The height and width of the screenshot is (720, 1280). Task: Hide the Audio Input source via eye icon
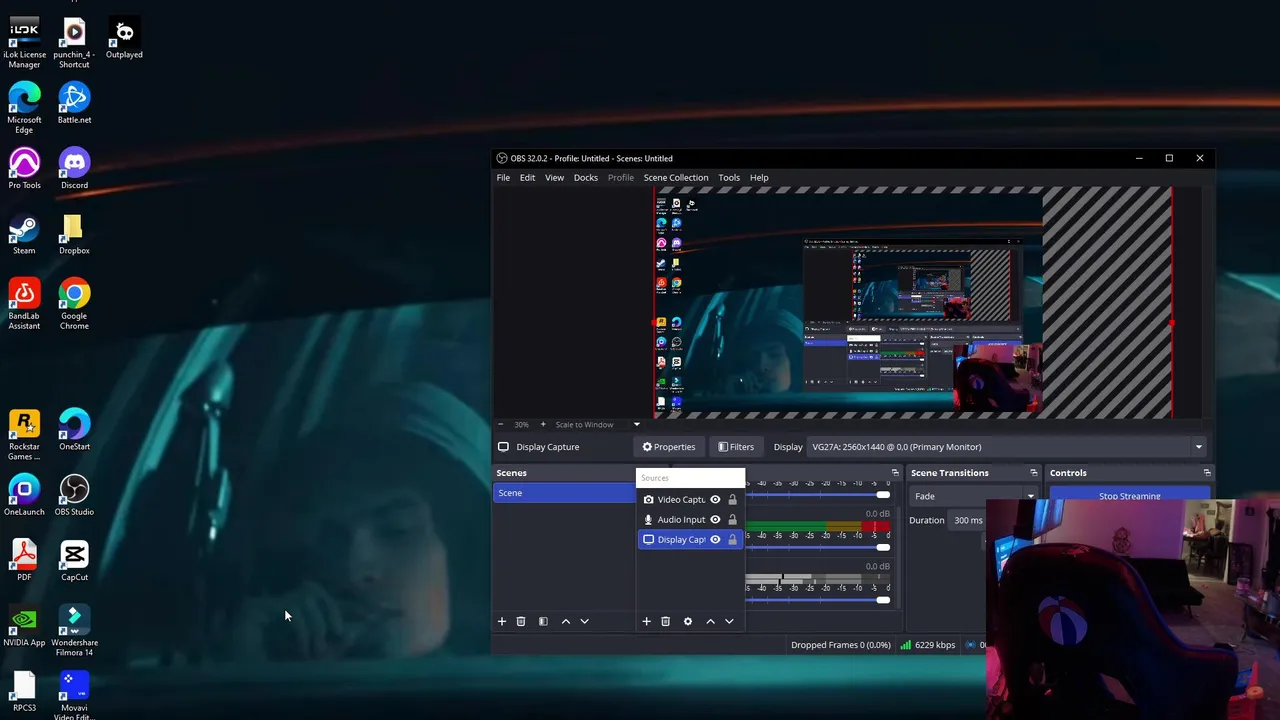pos(715,519)
